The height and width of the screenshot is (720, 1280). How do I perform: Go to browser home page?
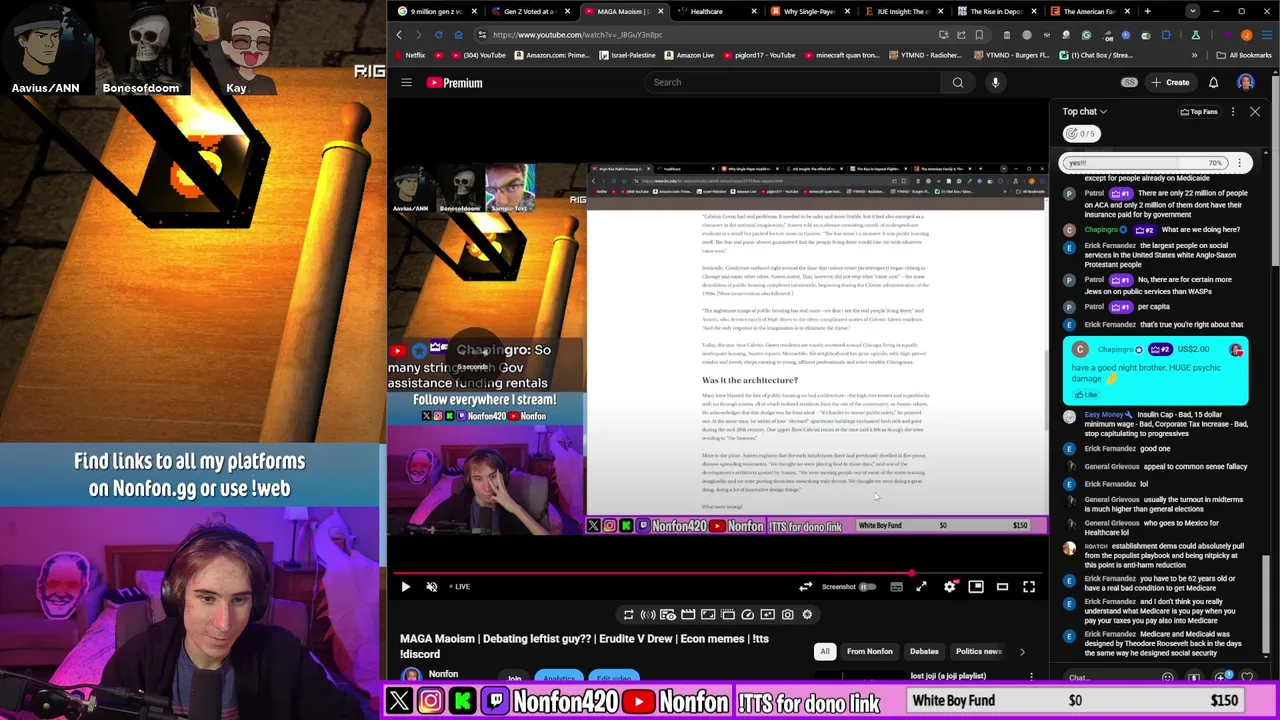tap(458, 35)
